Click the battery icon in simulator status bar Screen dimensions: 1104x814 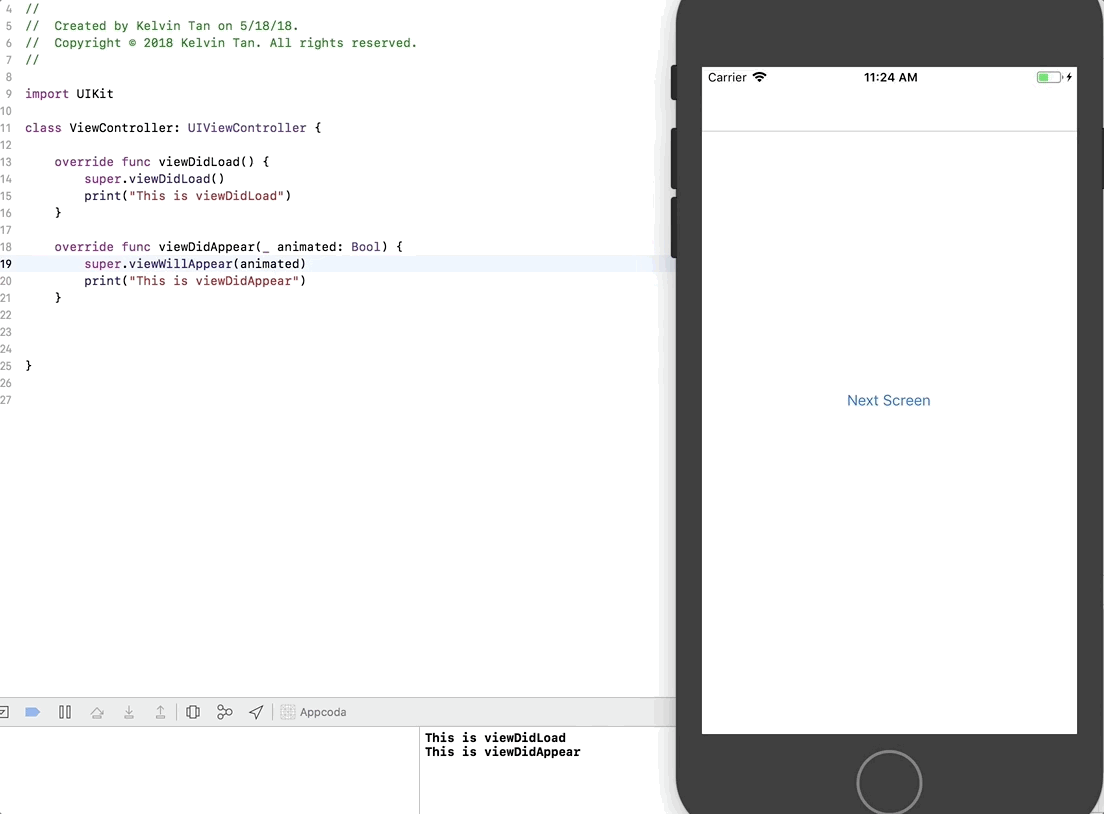(x=1049, y=77)
